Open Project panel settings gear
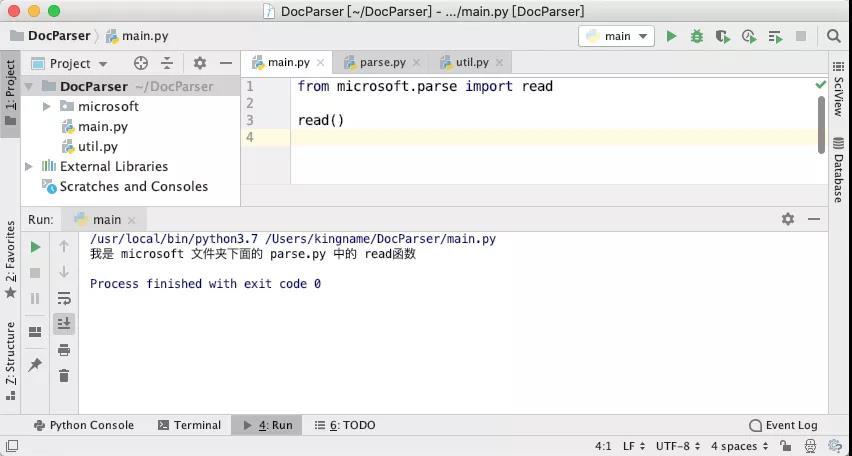The height and width of the screenshot is (456, 852). point(200,64)
